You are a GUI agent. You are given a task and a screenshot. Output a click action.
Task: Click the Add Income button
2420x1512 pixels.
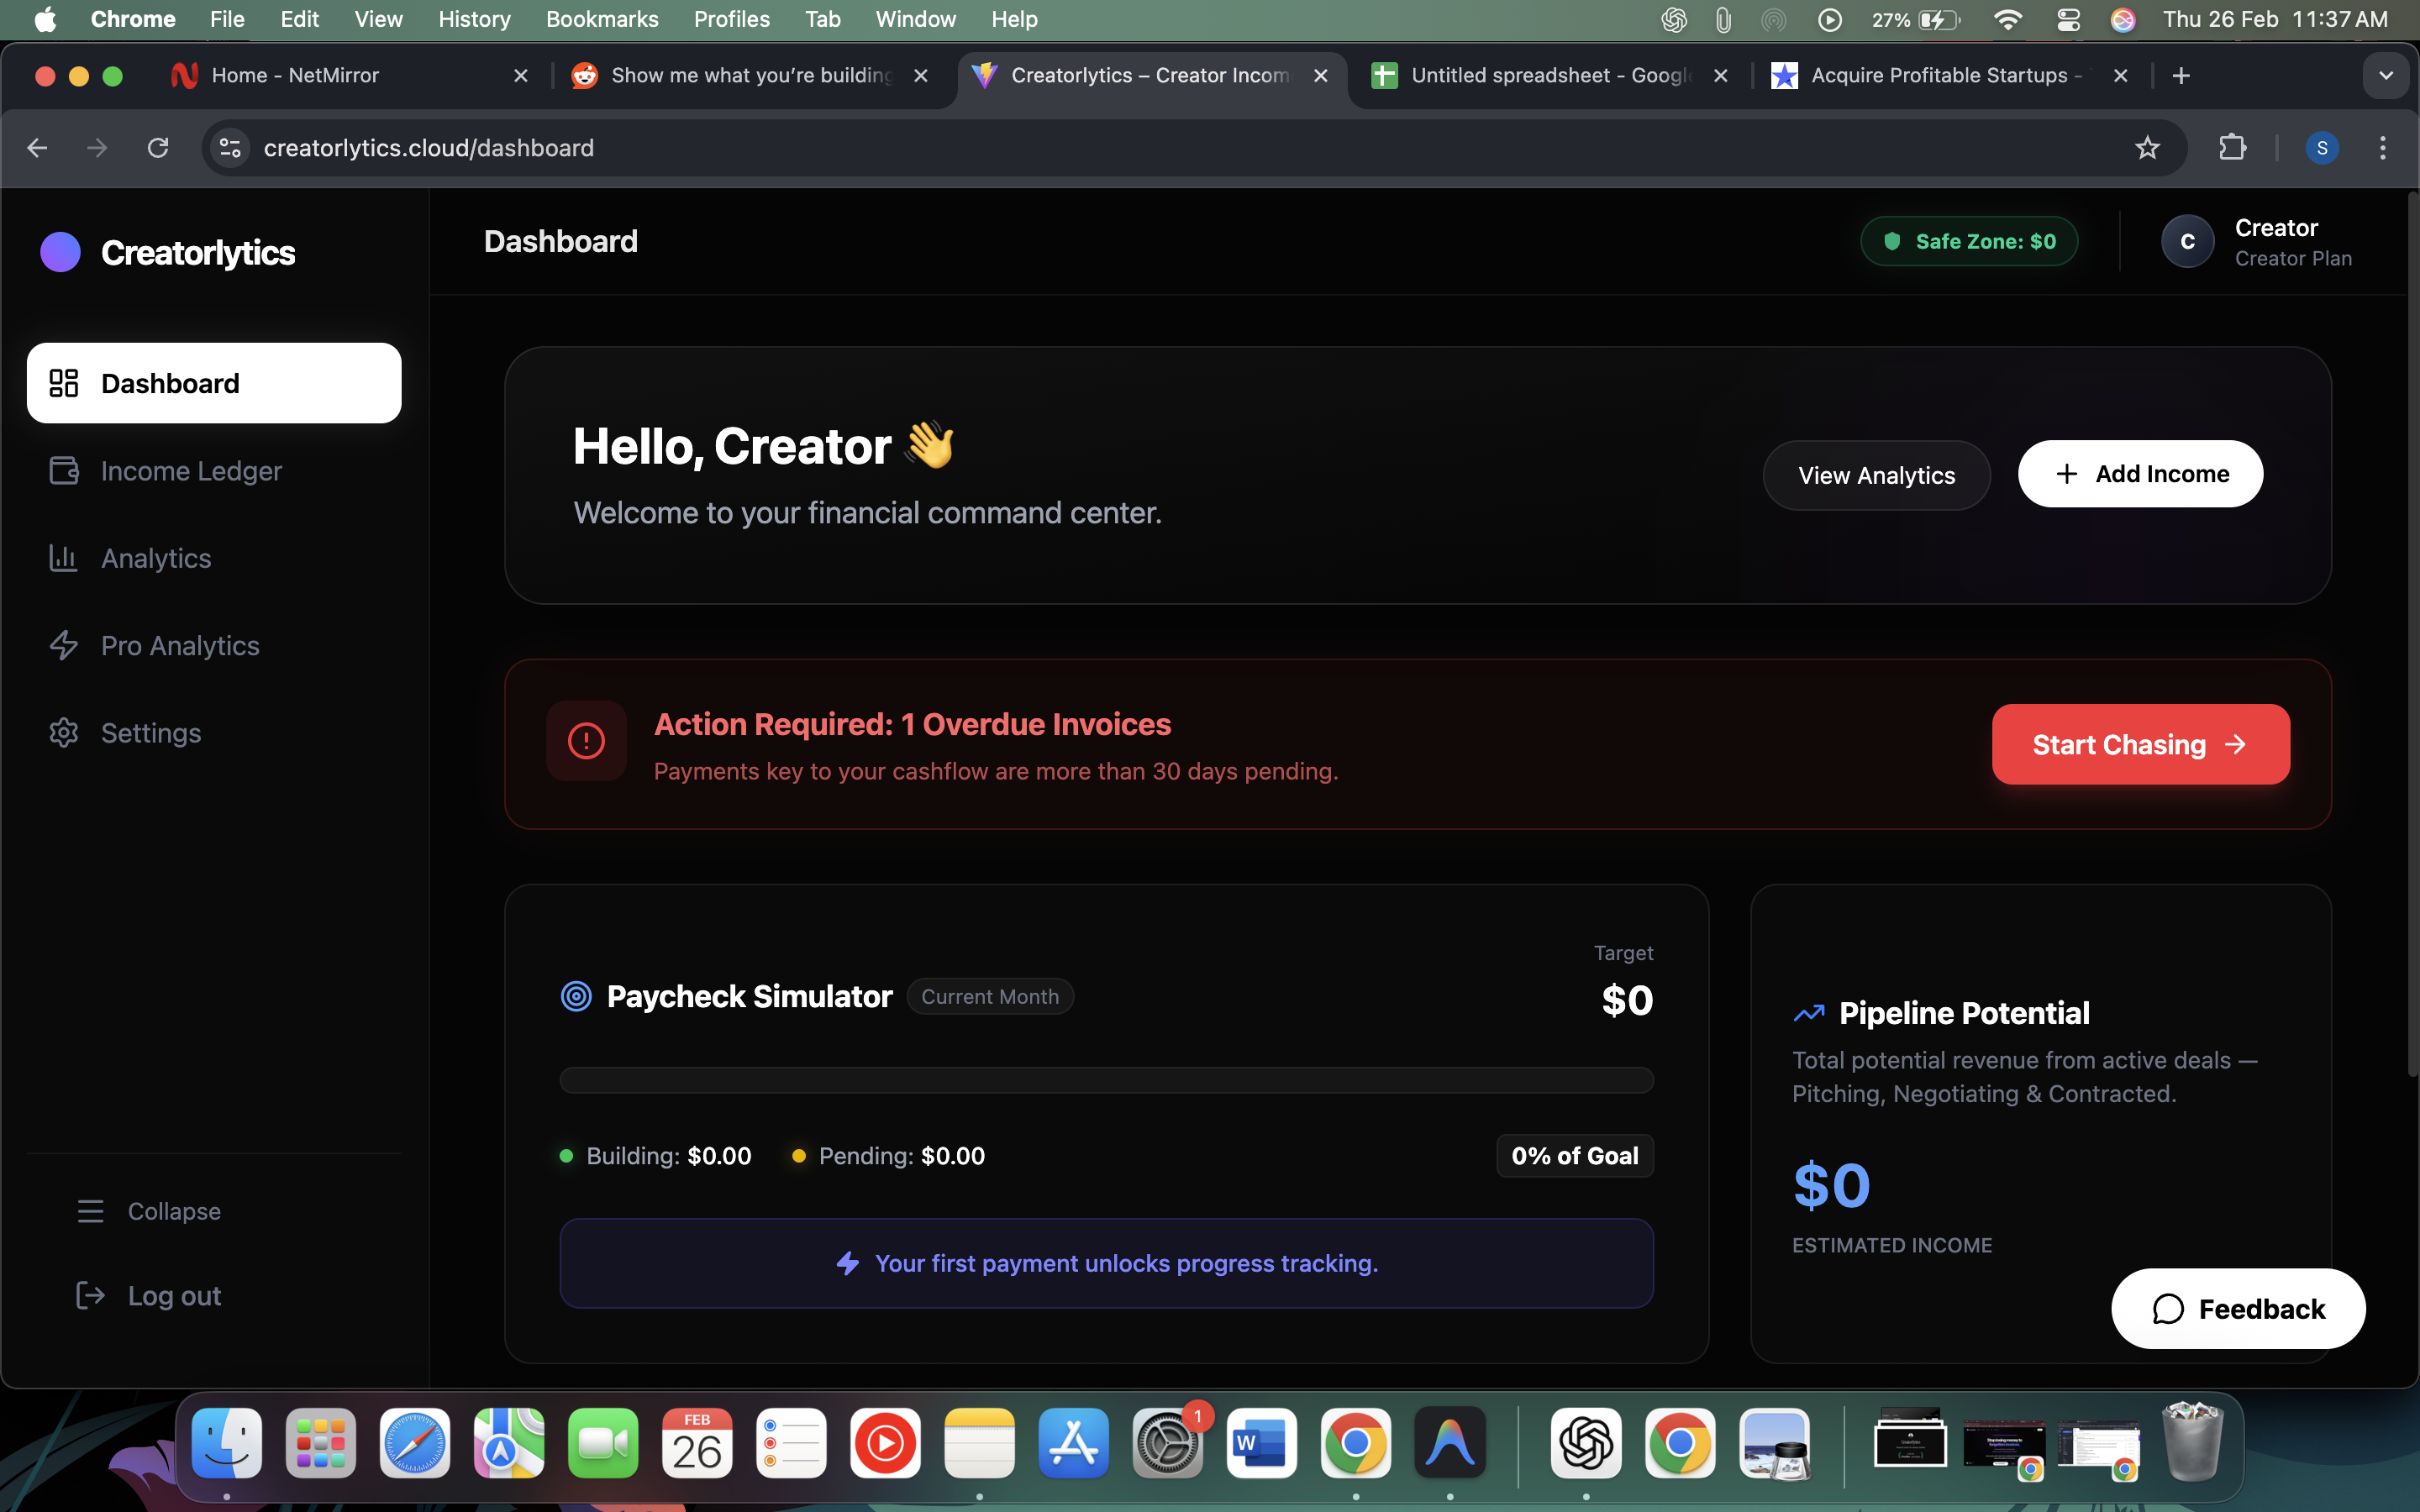pos(2140,473)
